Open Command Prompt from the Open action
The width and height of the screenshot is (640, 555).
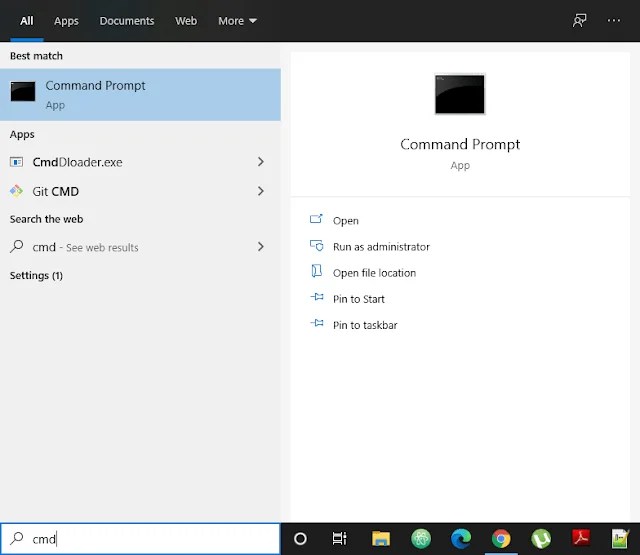(x=346, y=221)
